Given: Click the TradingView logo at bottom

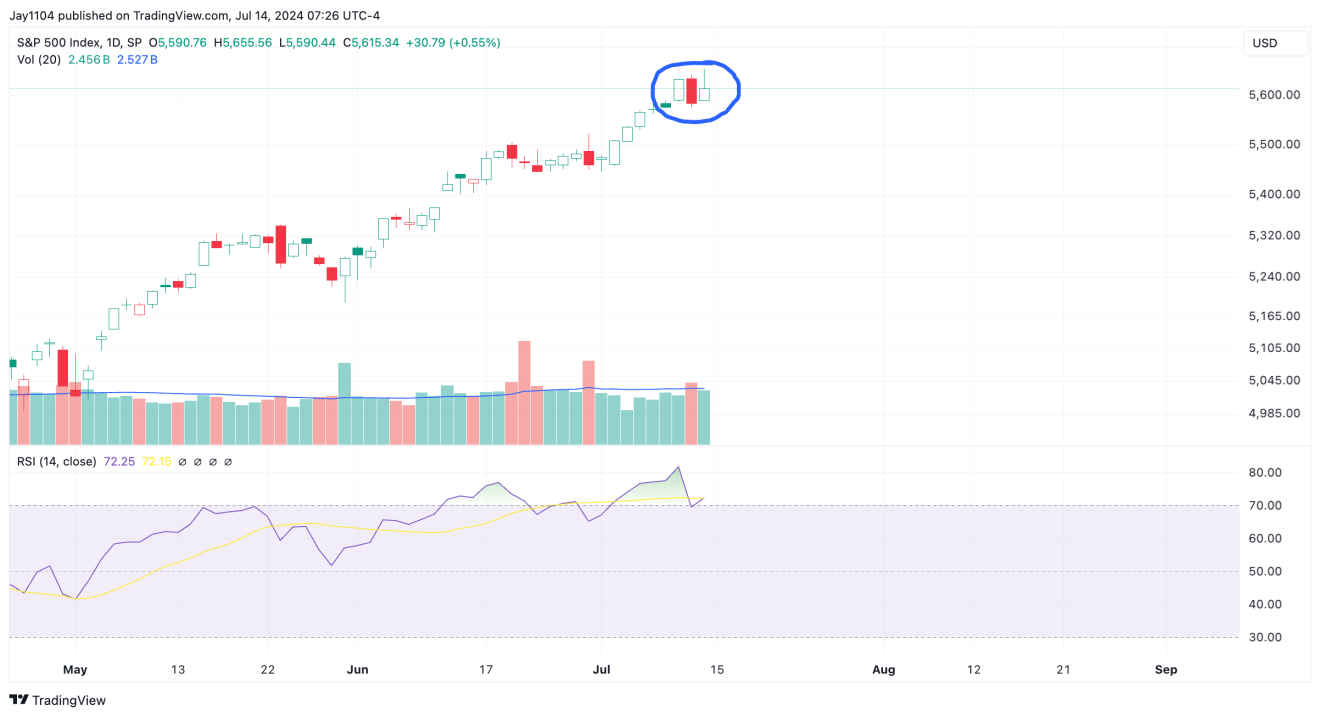Looking at the screenshot, I should (57, 700).
